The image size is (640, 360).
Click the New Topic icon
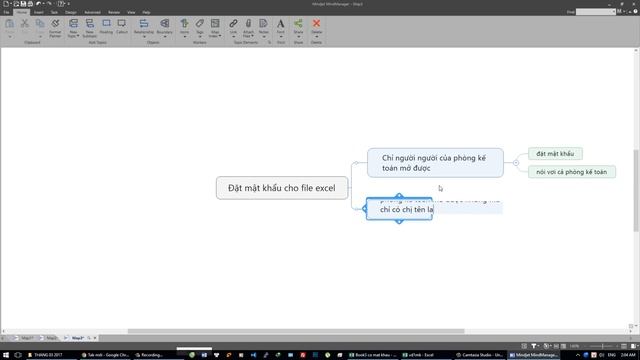coord(73,24)
